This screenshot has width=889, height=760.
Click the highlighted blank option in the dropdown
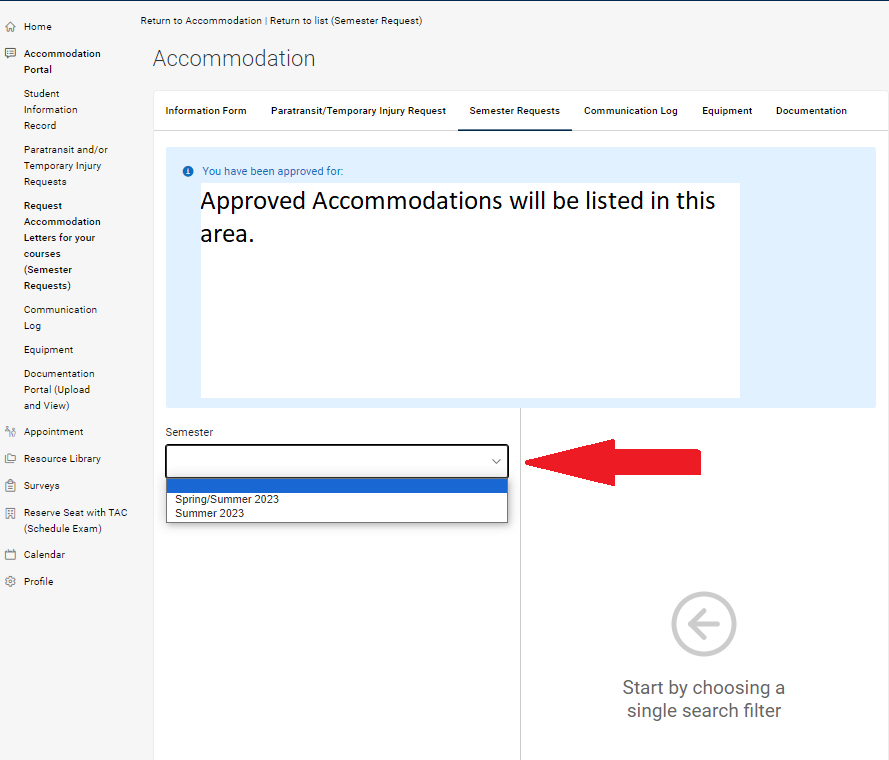click(336, 484)
